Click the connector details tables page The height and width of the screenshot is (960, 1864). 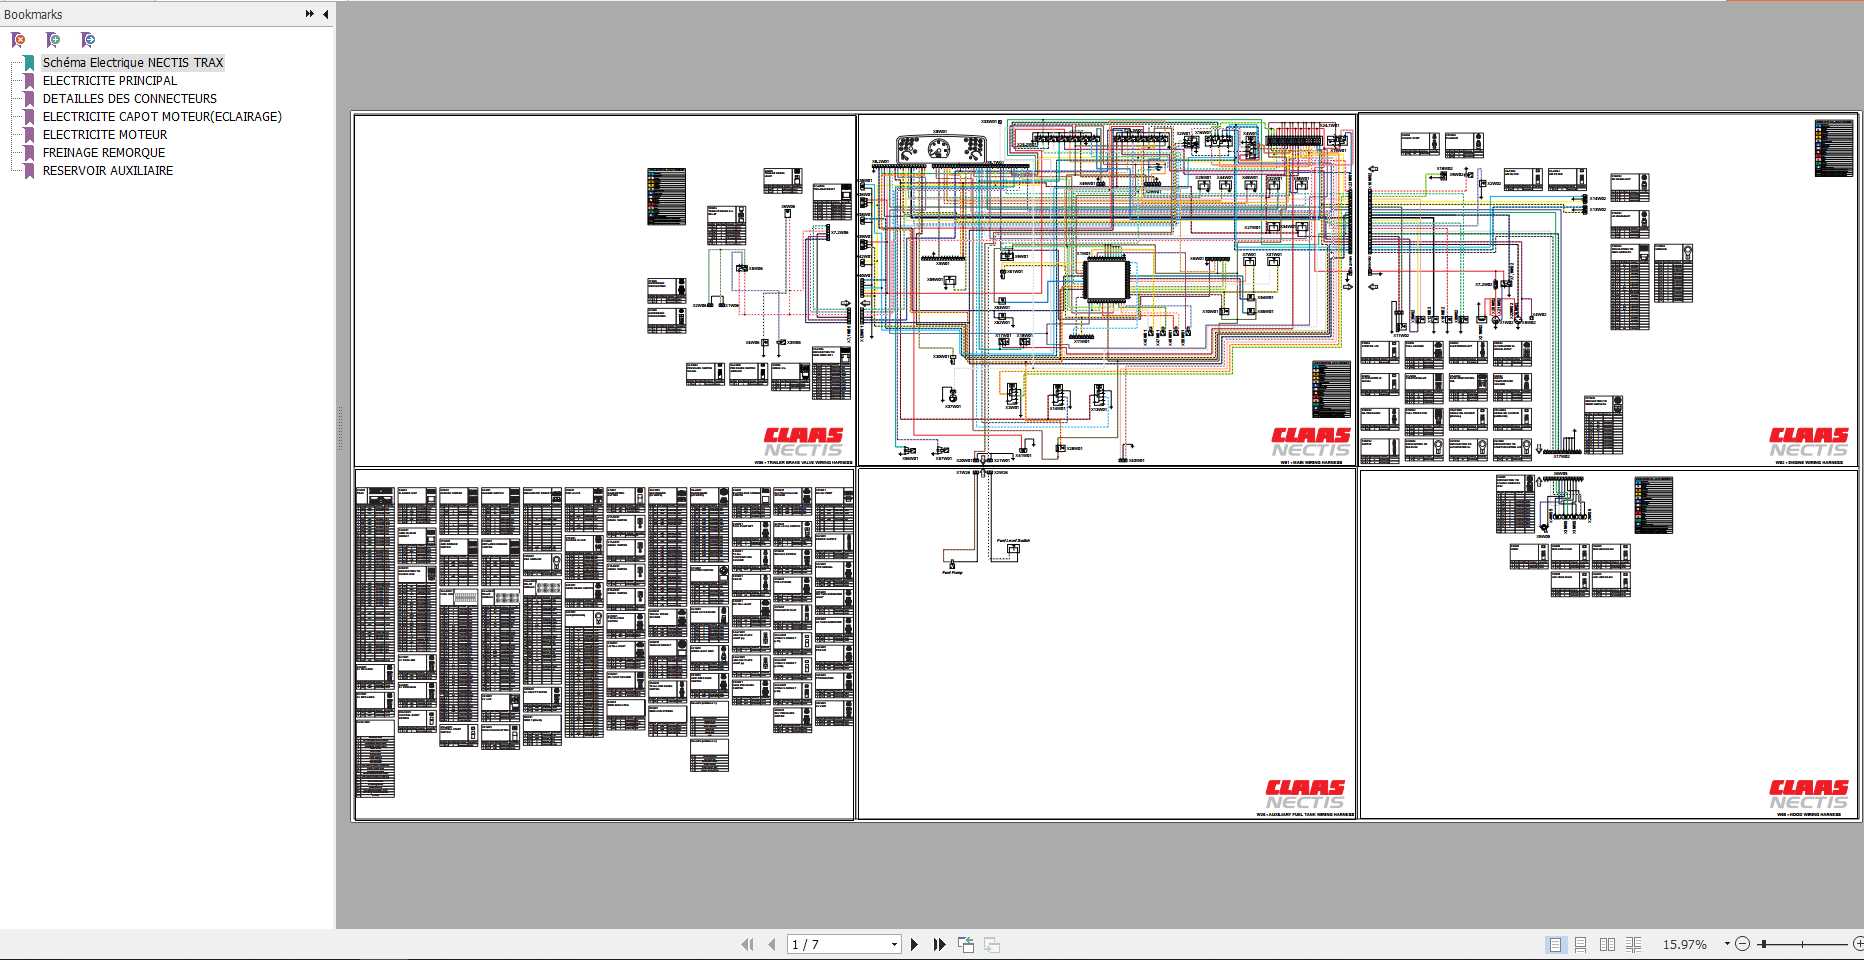tap(605, 644)
